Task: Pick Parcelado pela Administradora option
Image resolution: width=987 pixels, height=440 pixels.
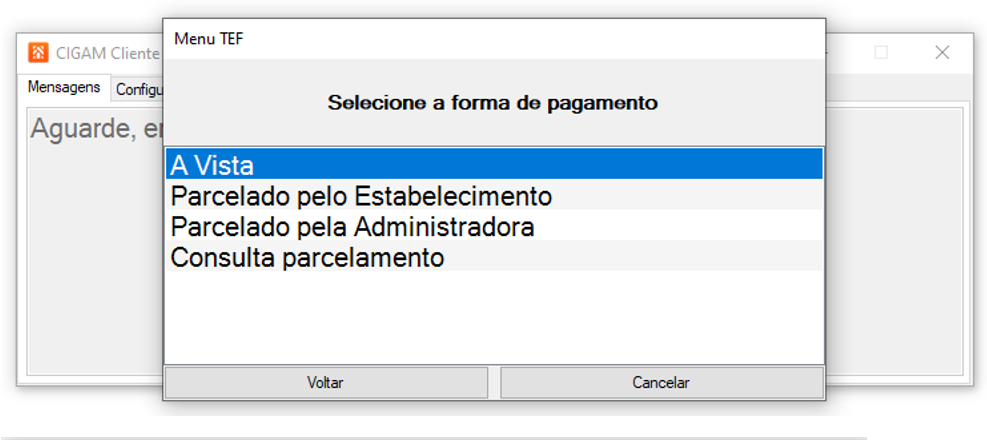Action: click(493, 226)
